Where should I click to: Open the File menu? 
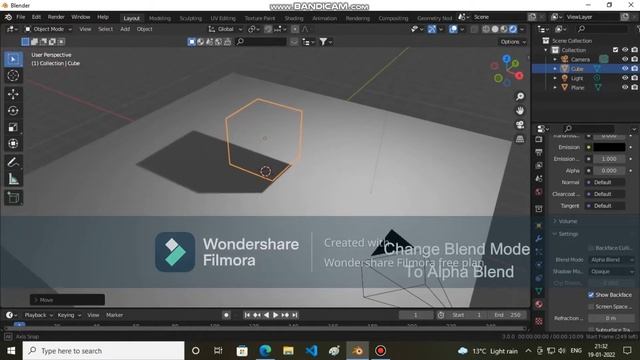[x=21, y=17]
